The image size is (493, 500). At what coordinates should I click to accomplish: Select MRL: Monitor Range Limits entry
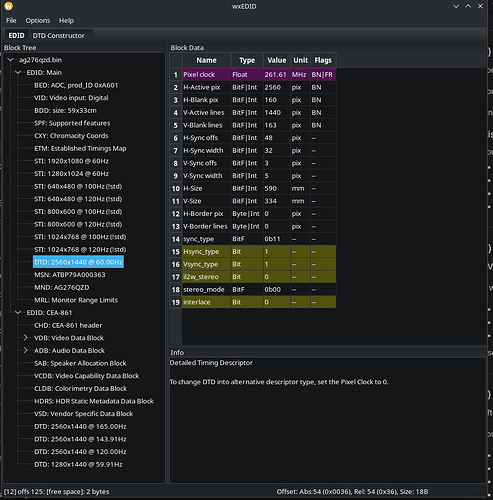[x=76, y=300]
